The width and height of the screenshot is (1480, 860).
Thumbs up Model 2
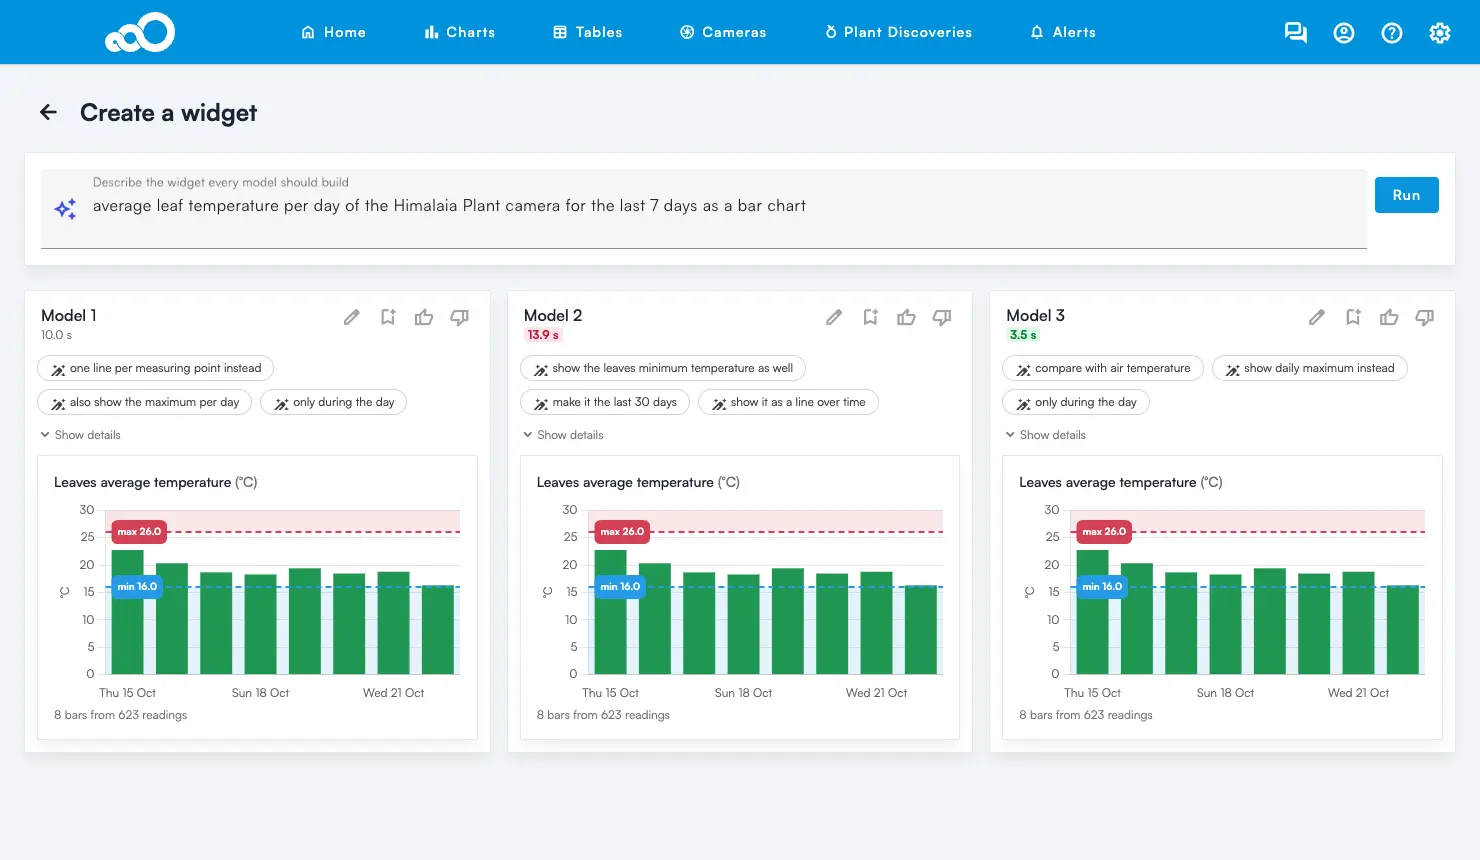906,317
